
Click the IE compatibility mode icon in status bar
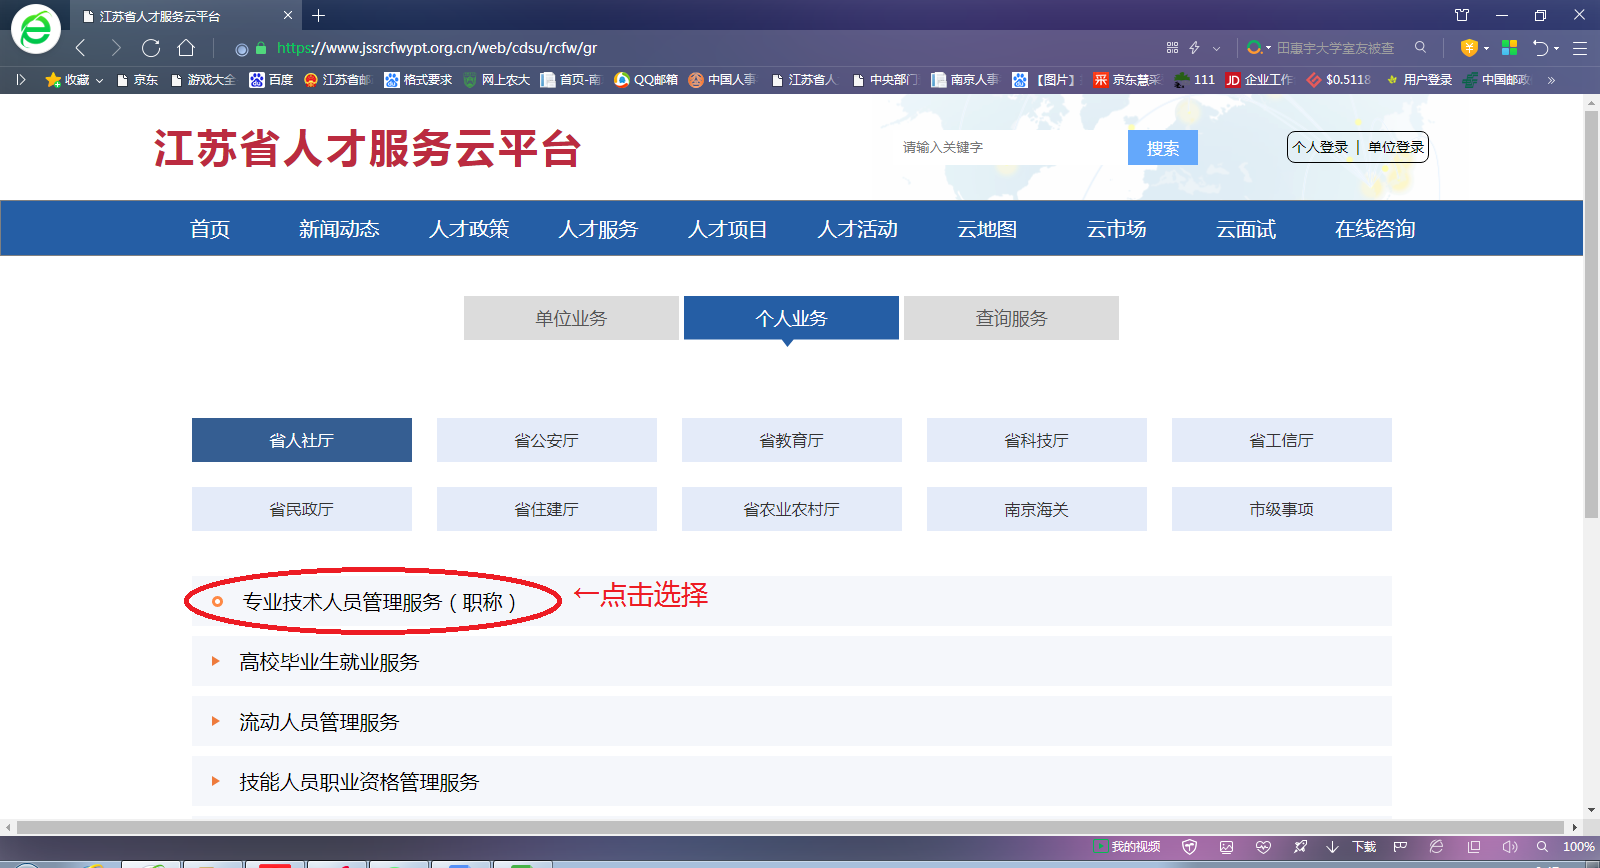(x=1436, y=847)
